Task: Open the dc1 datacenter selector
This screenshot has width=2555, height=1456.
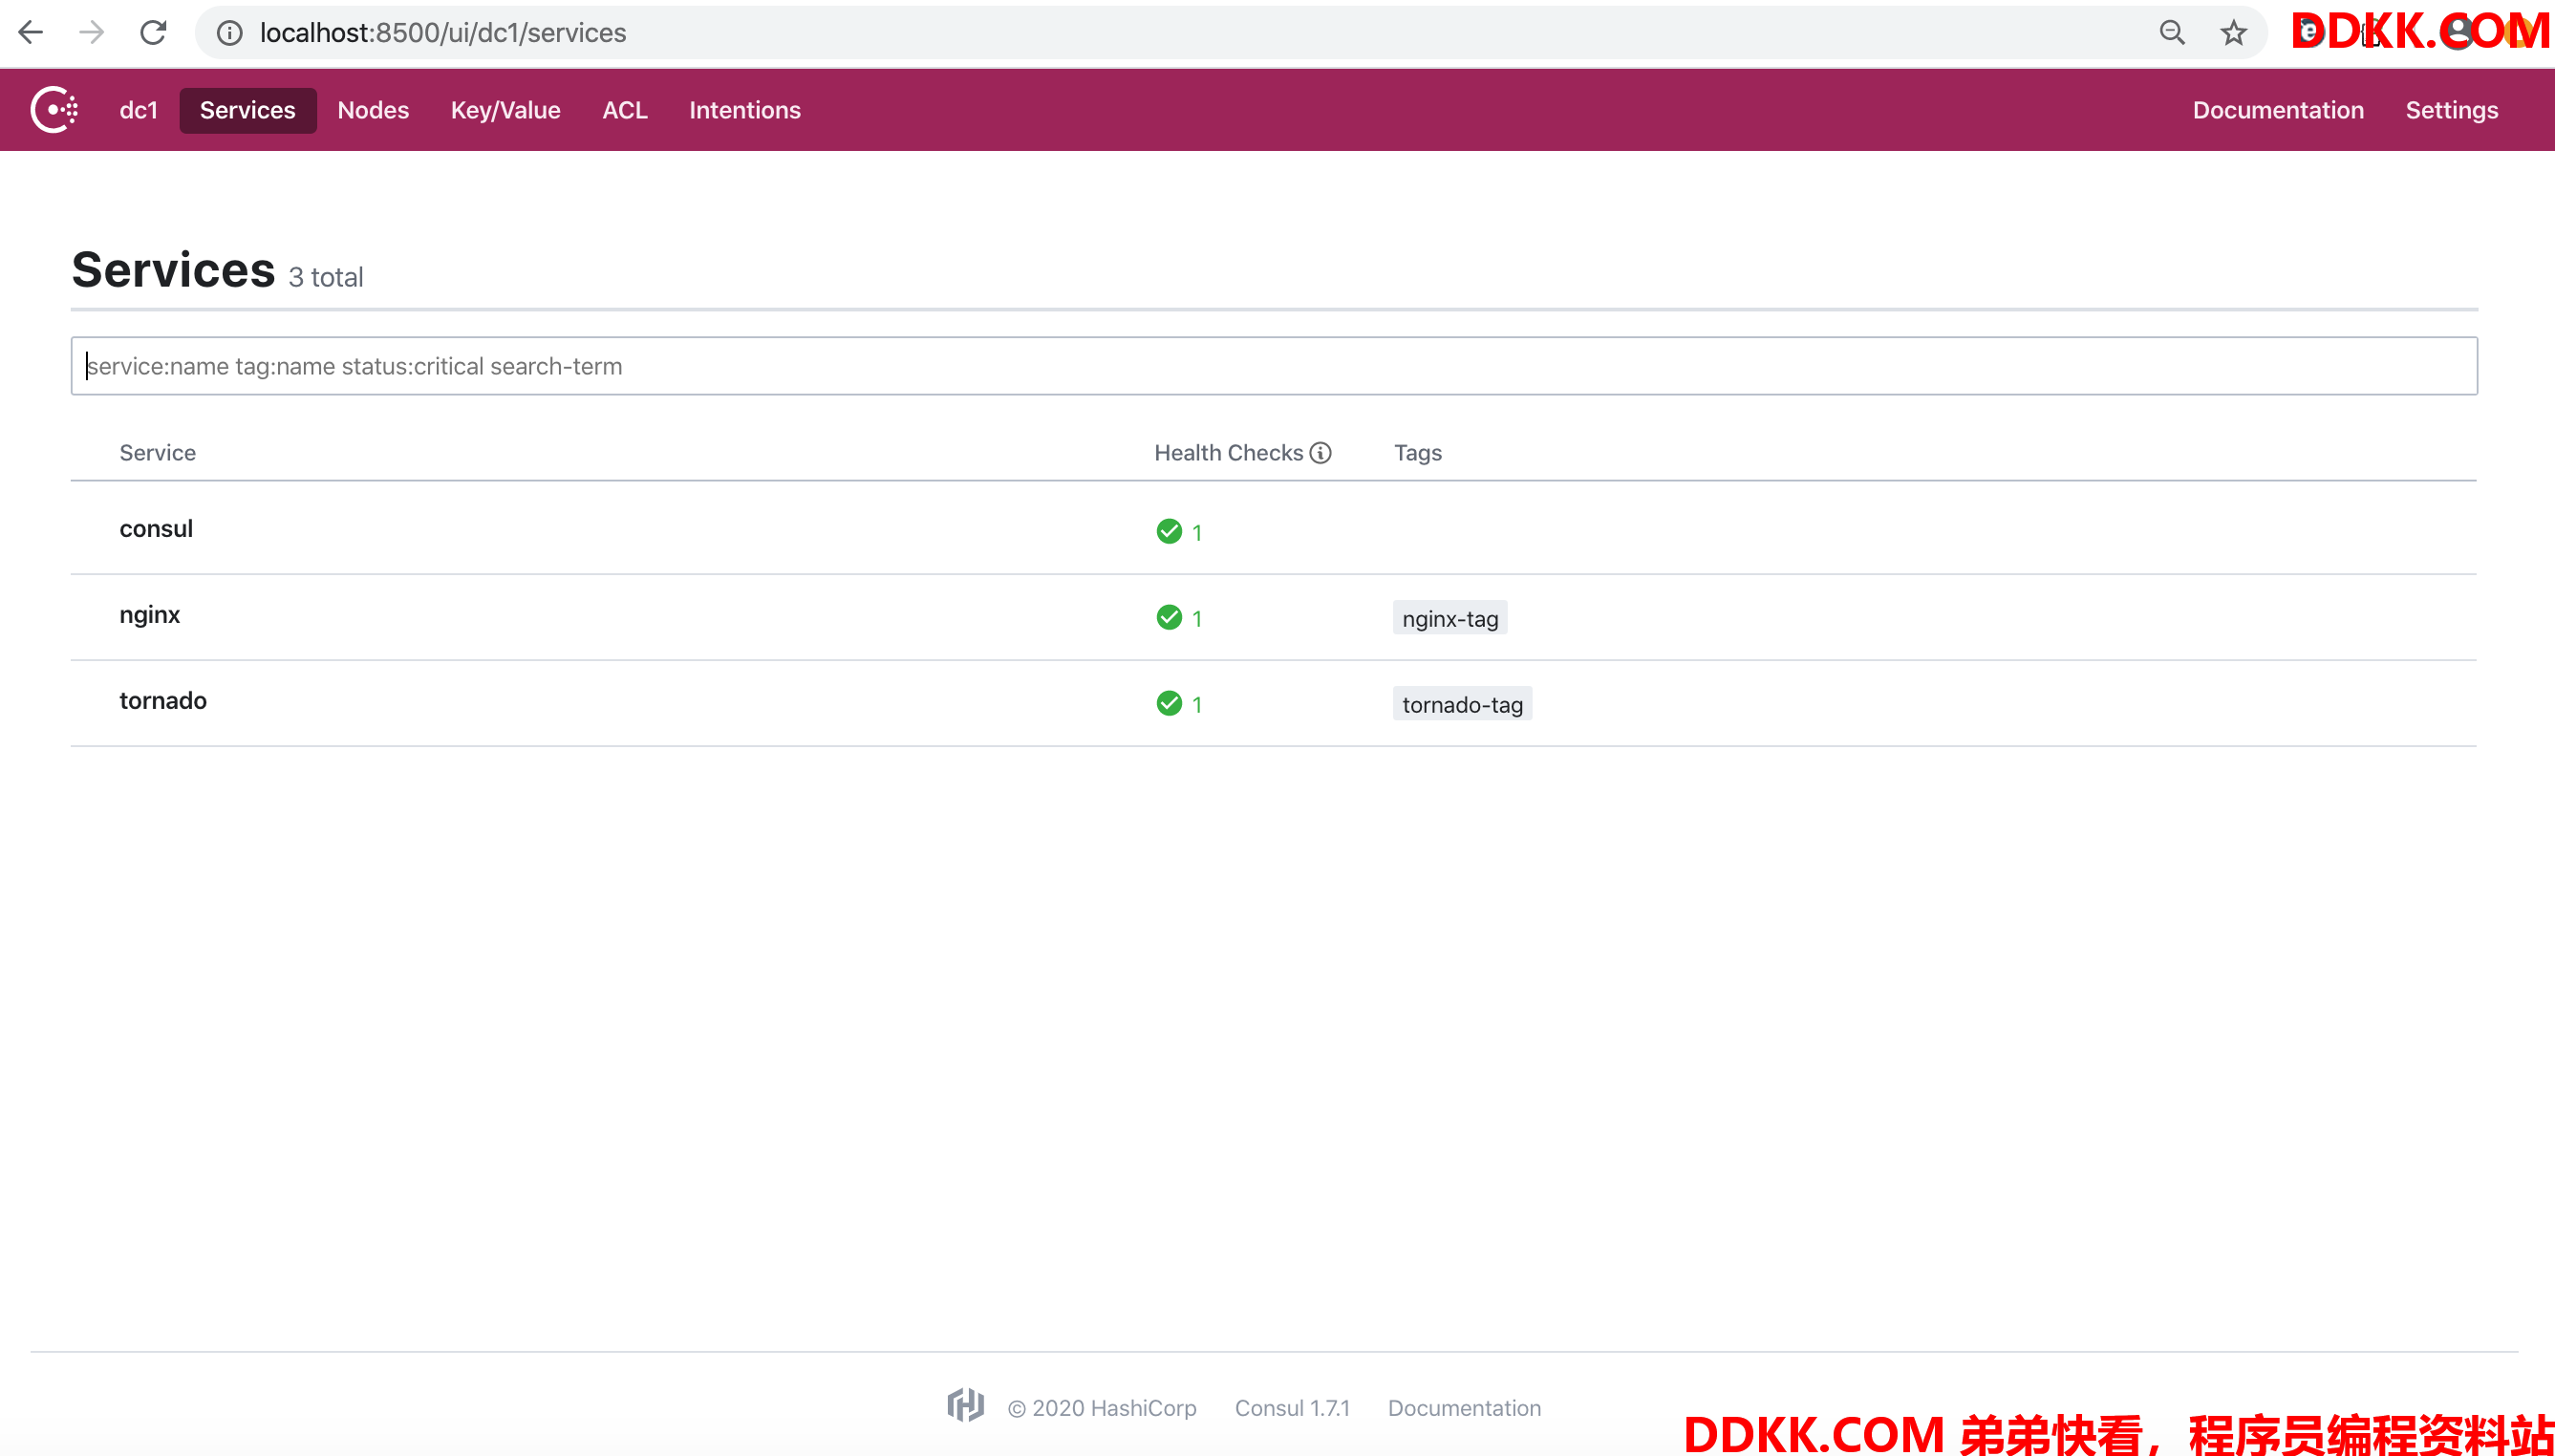Action: click(x=138, y=110)
